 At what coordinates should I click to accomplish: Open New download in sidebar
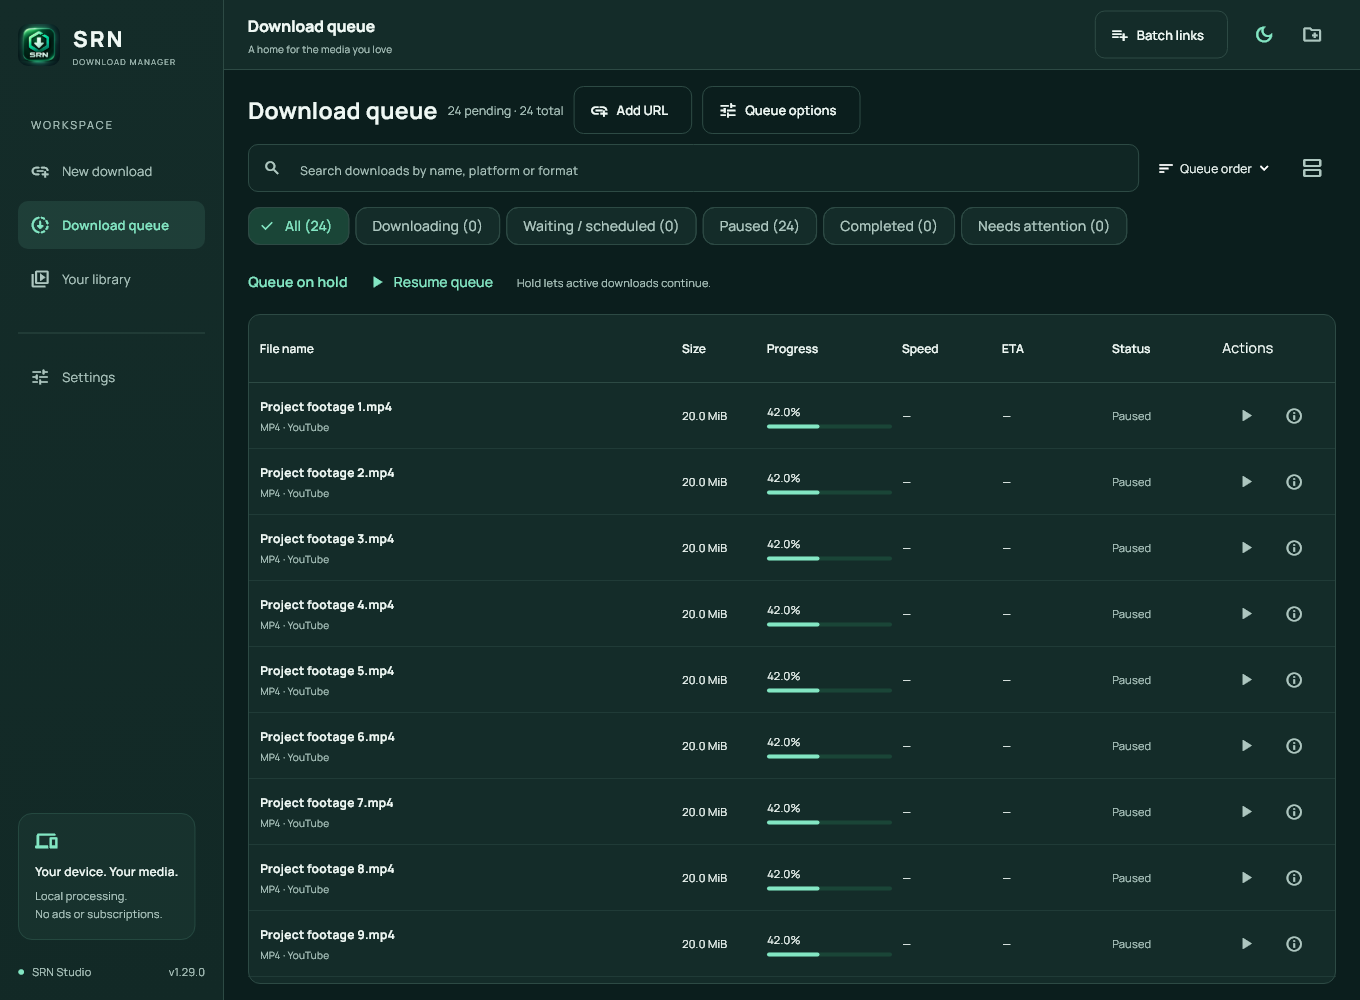click(111, 172)
